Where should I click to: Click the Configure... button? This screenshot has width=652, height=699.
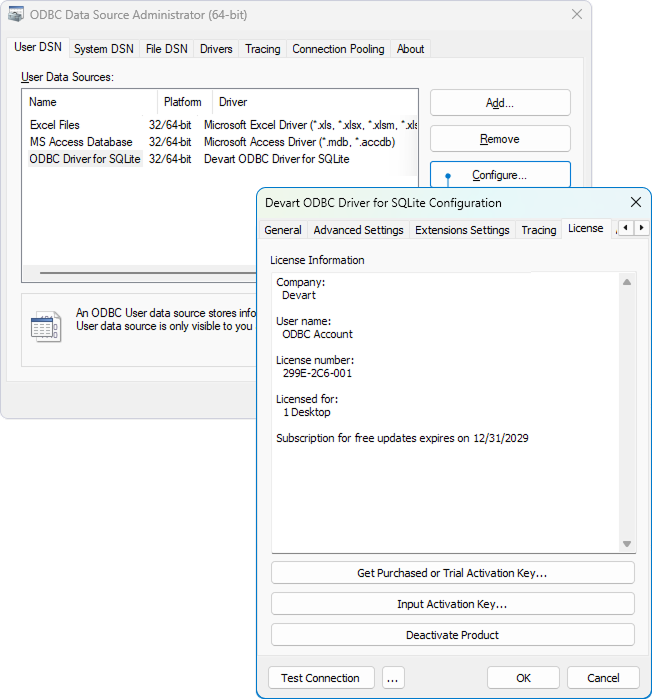click(500, 175)
